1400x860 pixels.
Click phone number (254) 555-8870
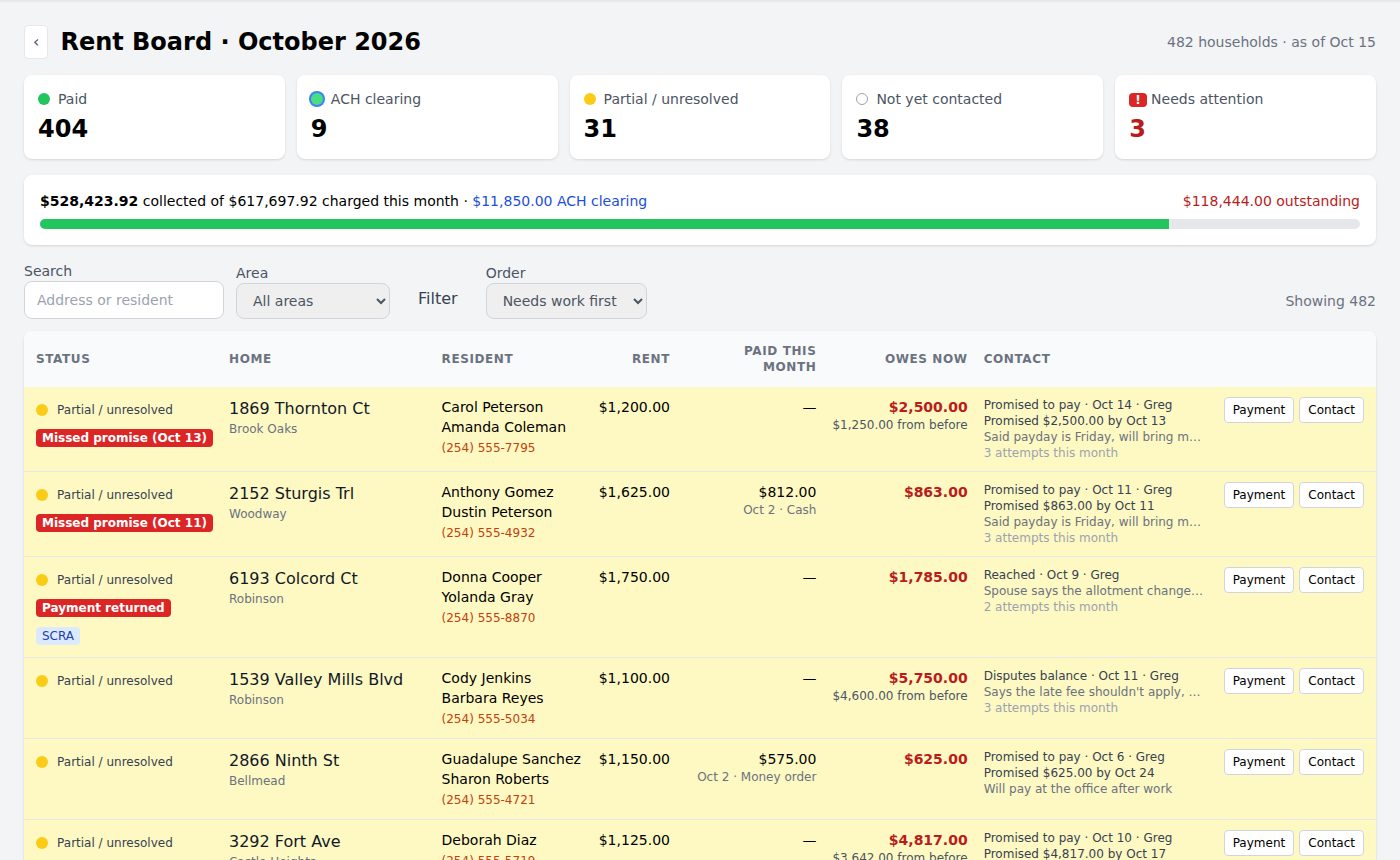488,618
